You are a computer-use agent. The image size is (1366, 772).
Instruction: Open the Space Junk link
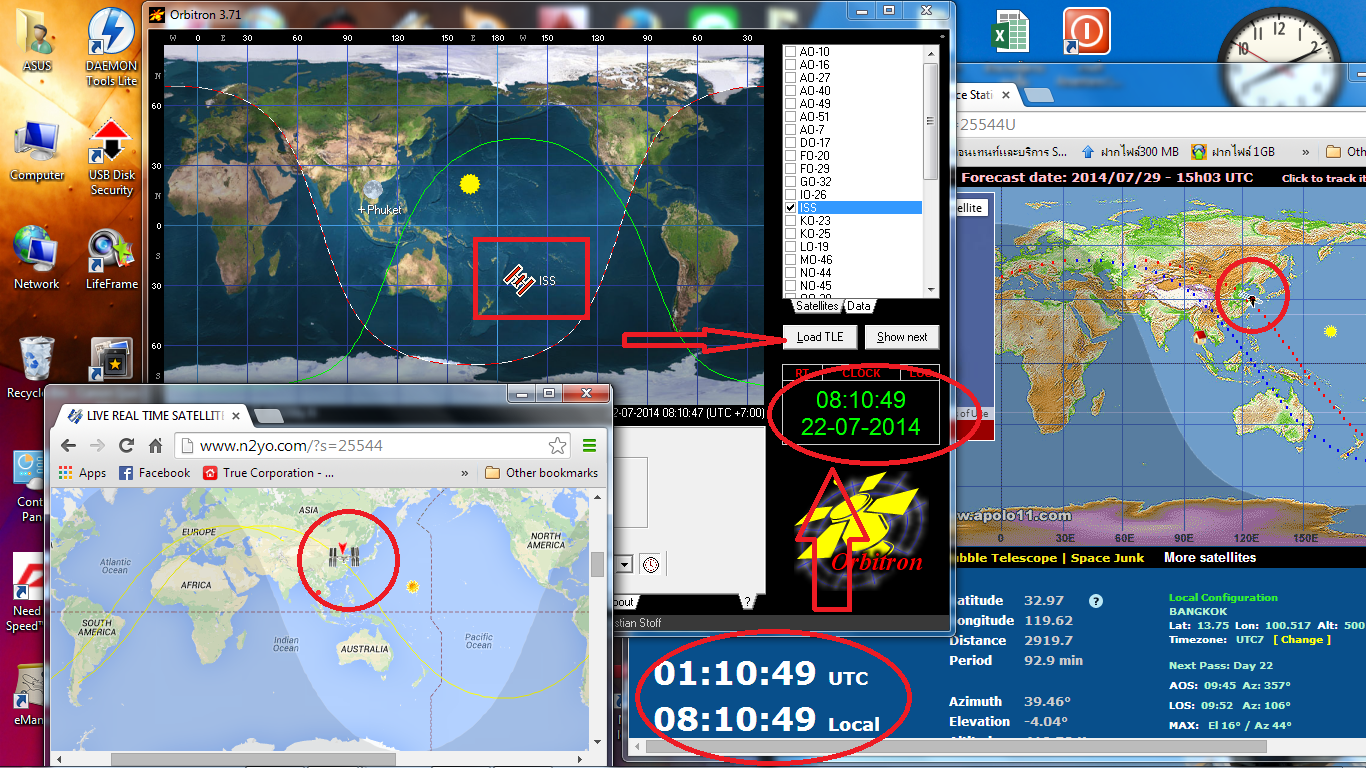[x=1107, y=558]
